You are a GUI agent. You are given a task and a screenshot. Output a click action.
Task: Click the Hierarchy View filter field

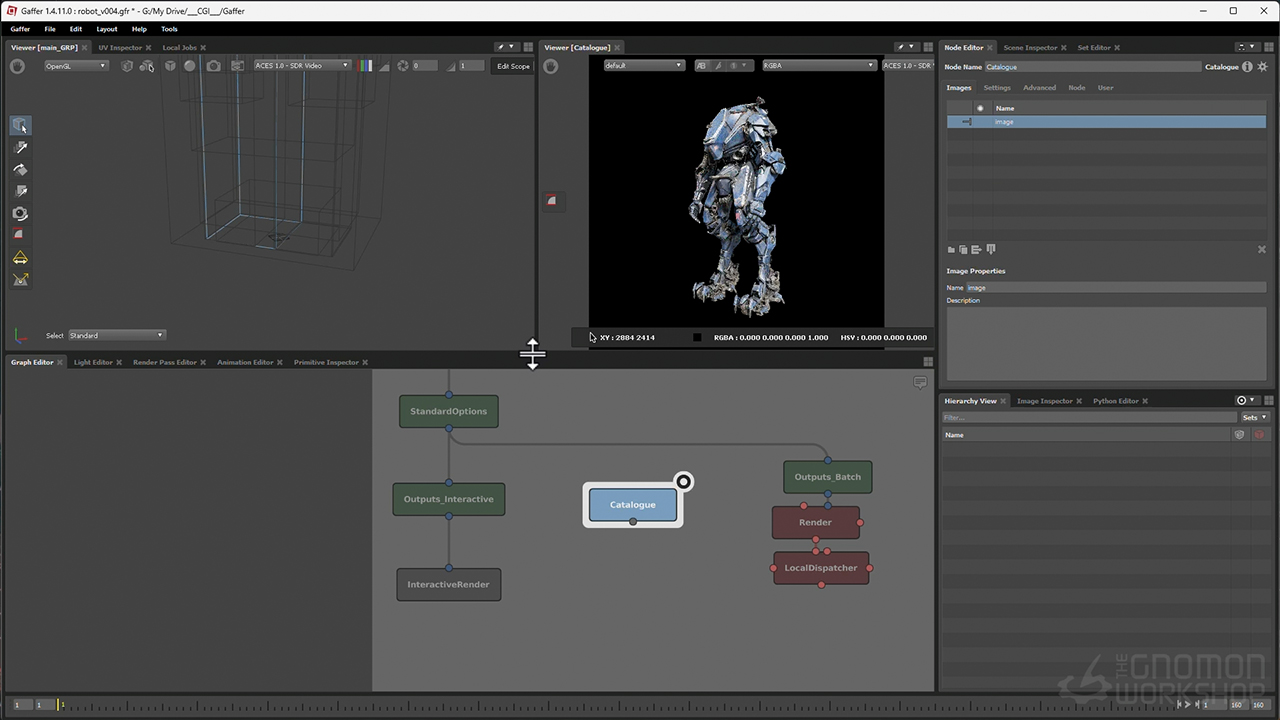(x=1088, y=417)
